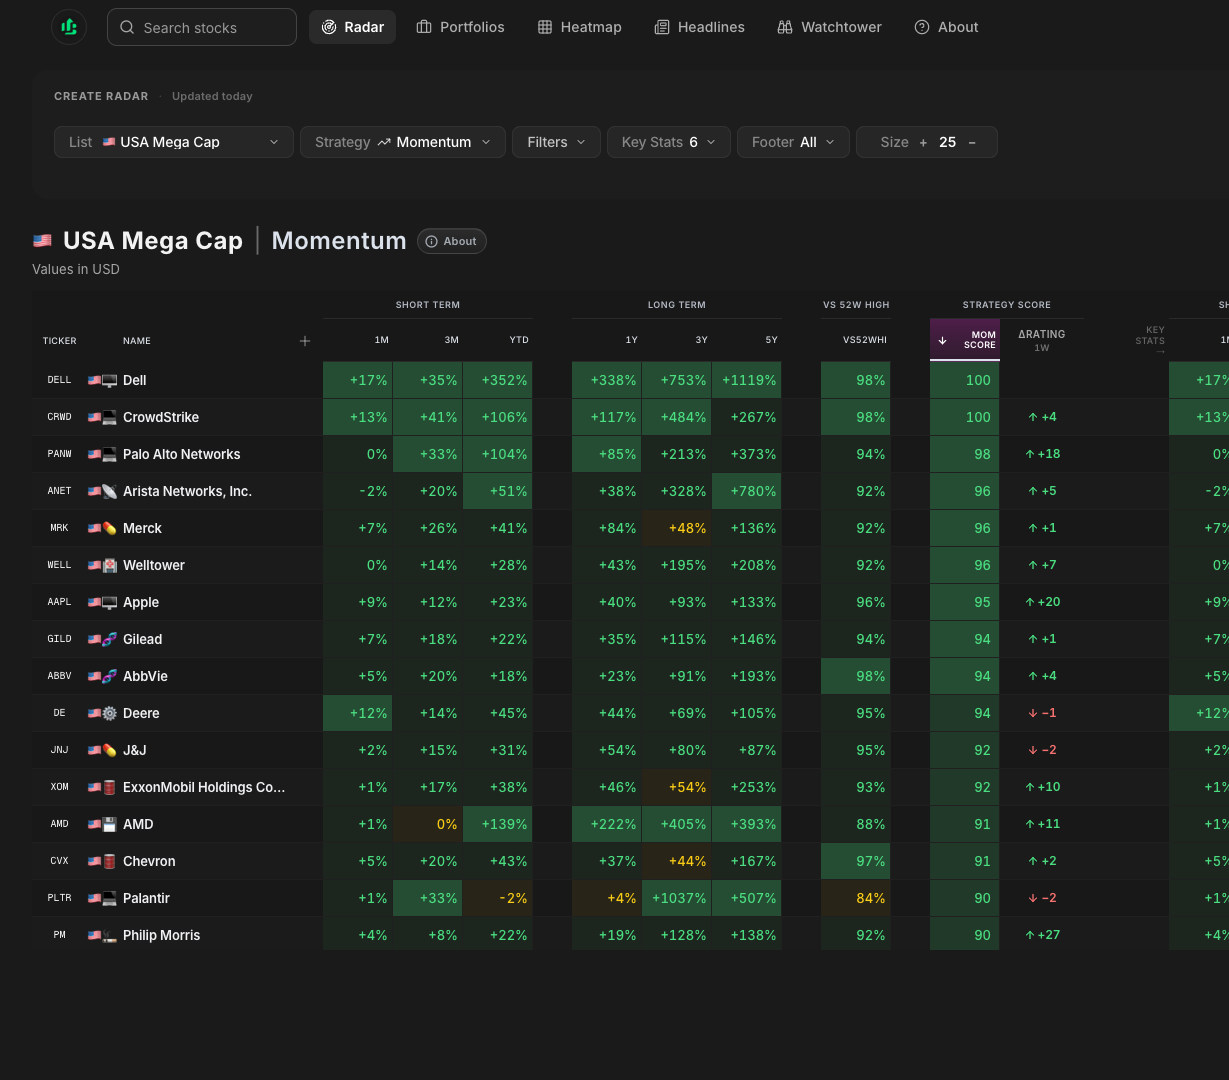This screenshot has width=1229, height=1080.
Task: Click Palantir's 84% VS52WHI cell
Action: tap(856, 898)
